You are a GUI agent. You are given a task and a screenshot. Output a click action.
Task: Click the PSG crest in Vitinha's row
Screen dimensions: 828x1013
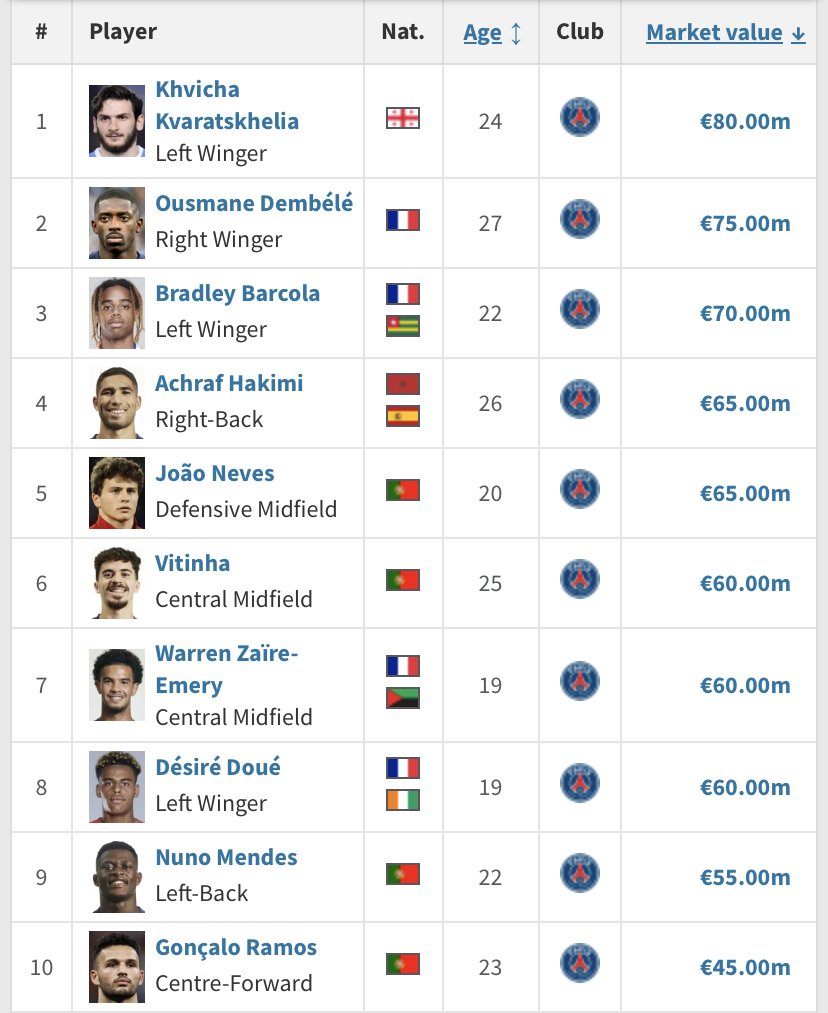pyautogui.click(x=579, y=579)
